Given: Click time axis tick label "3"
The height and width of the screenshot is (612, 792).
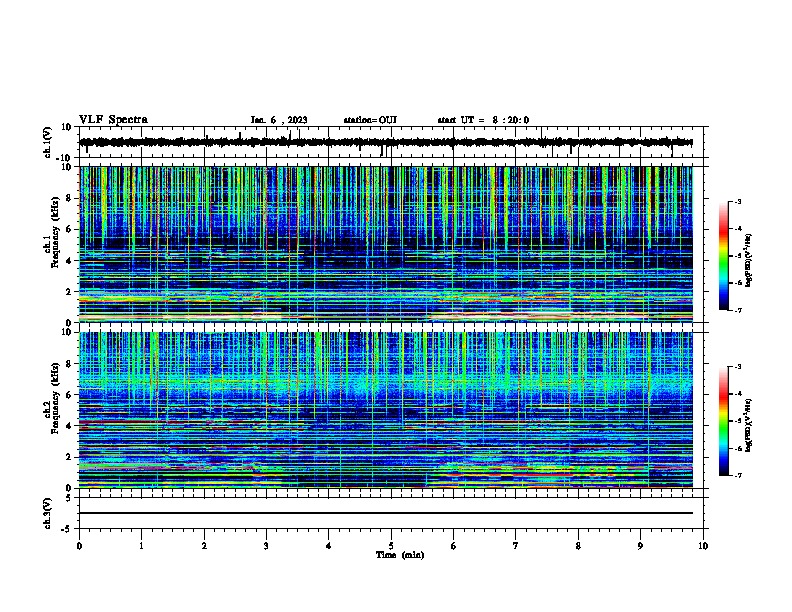Looking at the screenshot, I should (x=266, y=546).
